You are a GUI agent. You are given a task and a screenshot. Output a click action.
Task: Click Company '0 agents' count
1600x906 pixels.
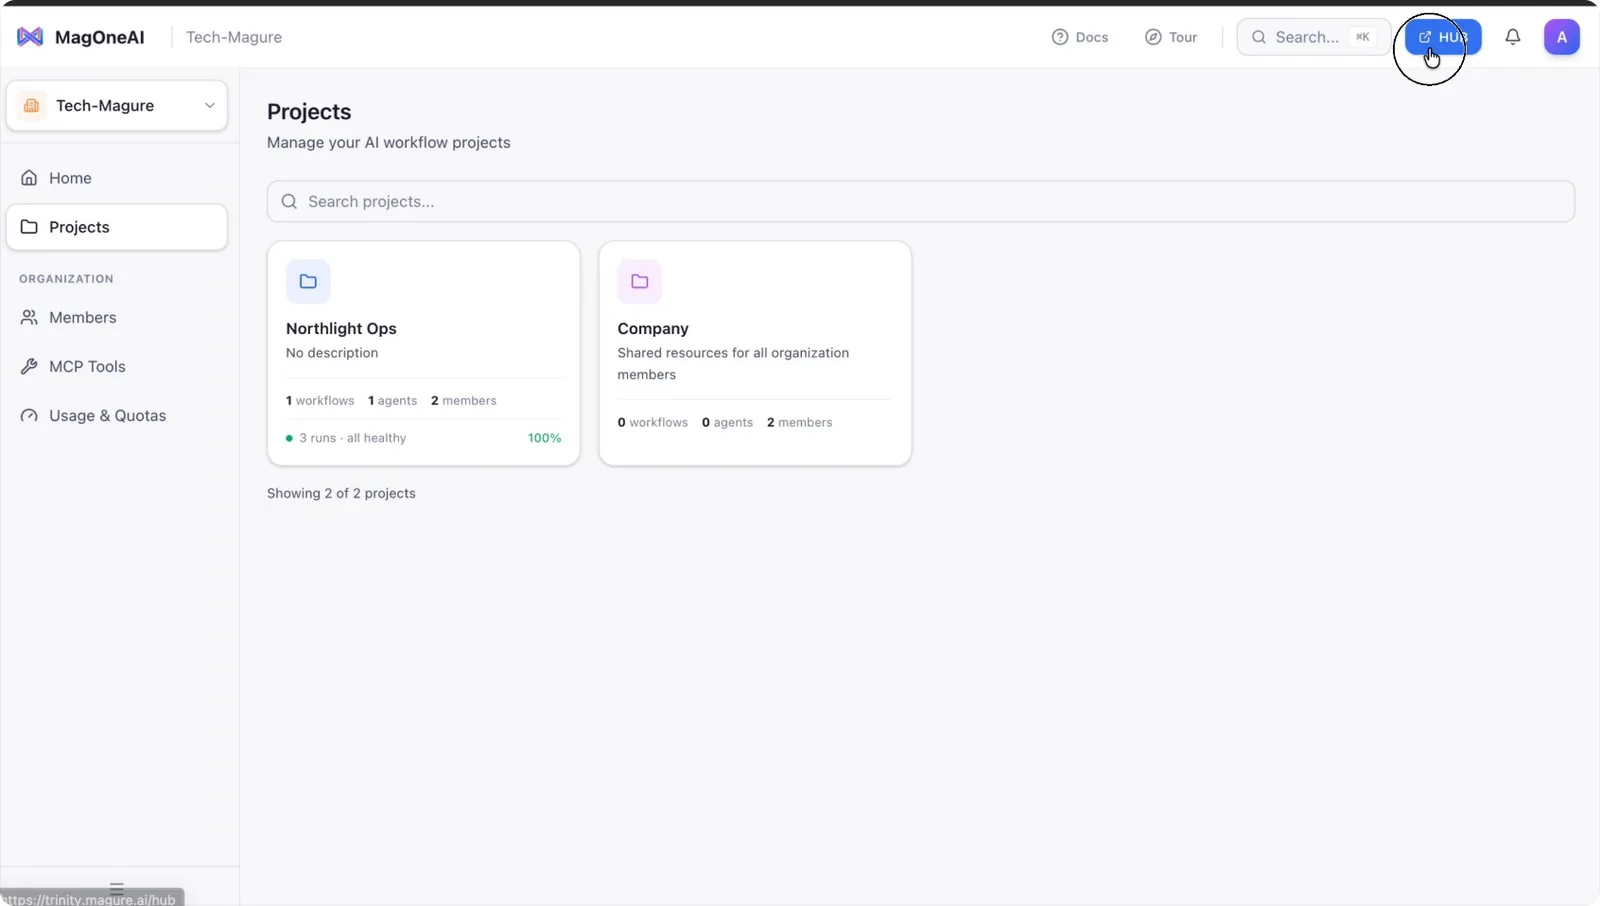coord(727,422)
